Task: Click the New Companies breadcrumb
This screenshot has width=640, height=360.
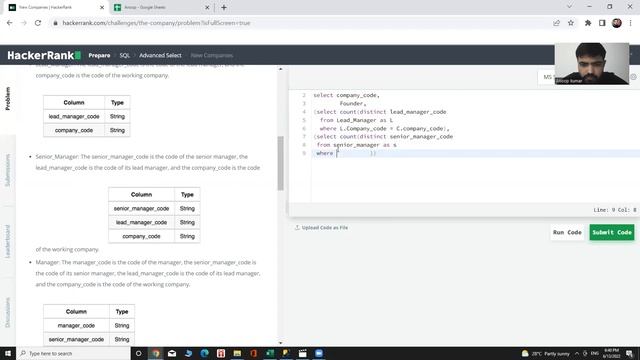Action: click(211, 55)
